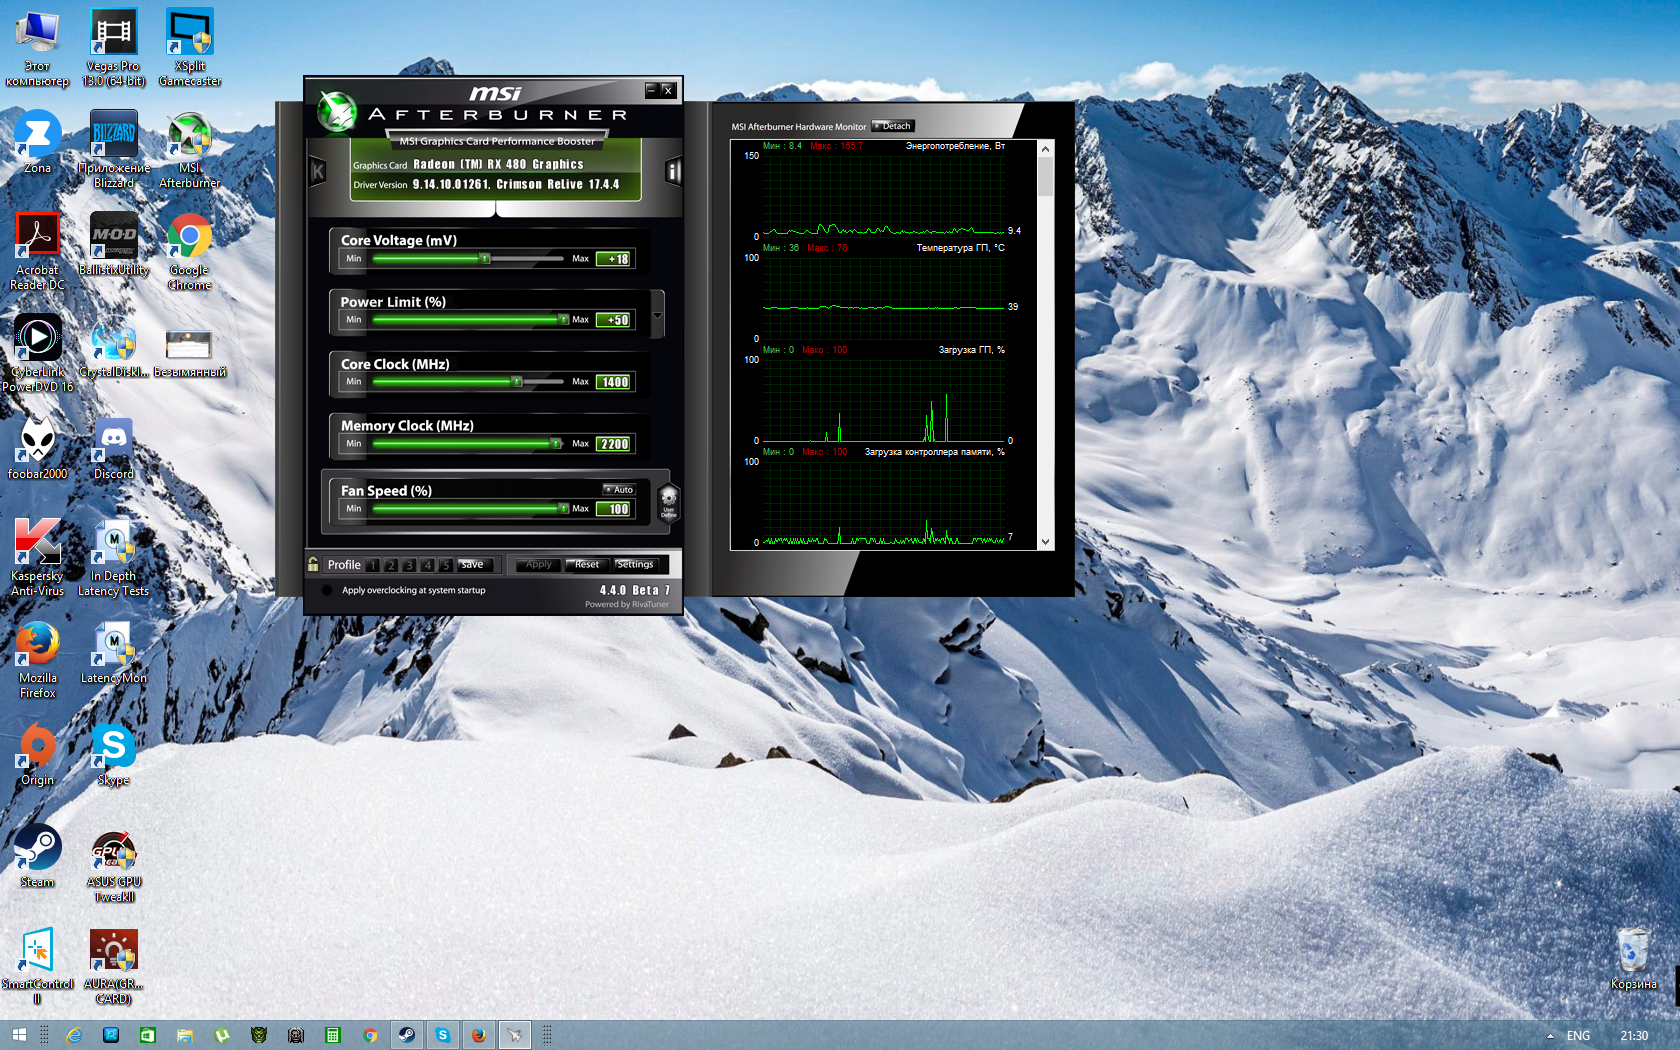Image resolution: width=1680 pixels, height=1050 pixels.
Task: Select the SmartControl II desktop icon
Action: tap(37, 966)
